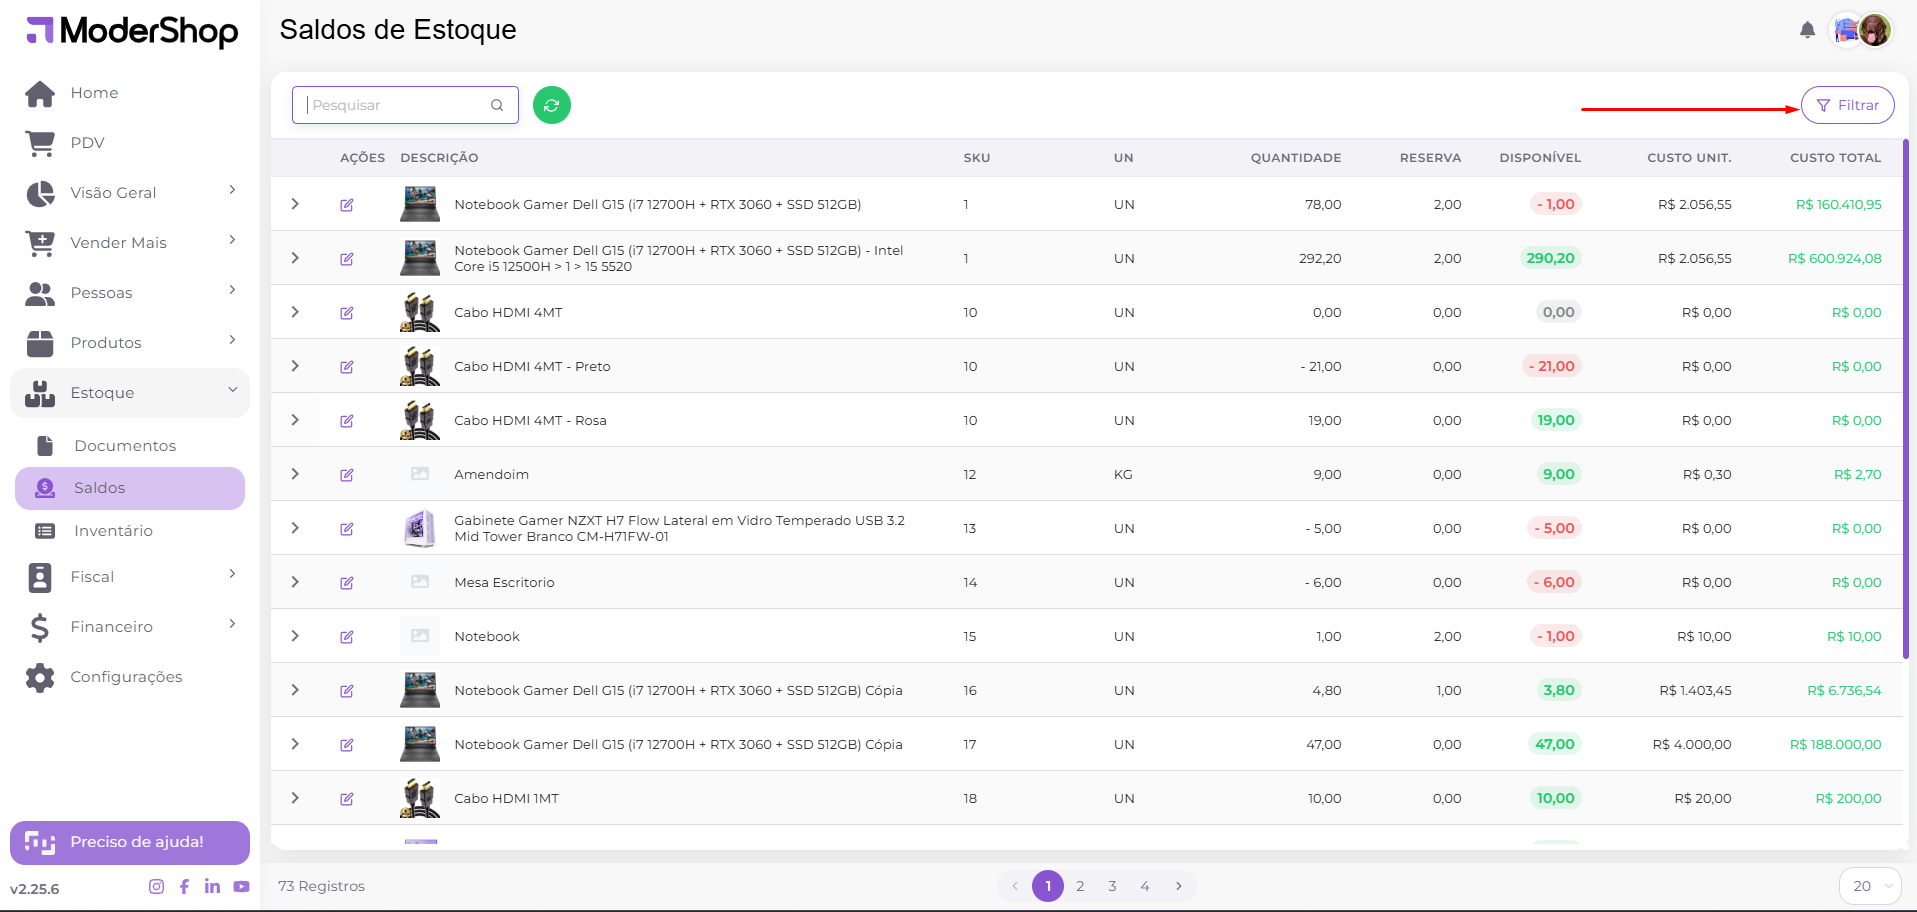Expand Cabo HDMI 1MT row details
1917x912 pixels.
(x=295, y=798)
